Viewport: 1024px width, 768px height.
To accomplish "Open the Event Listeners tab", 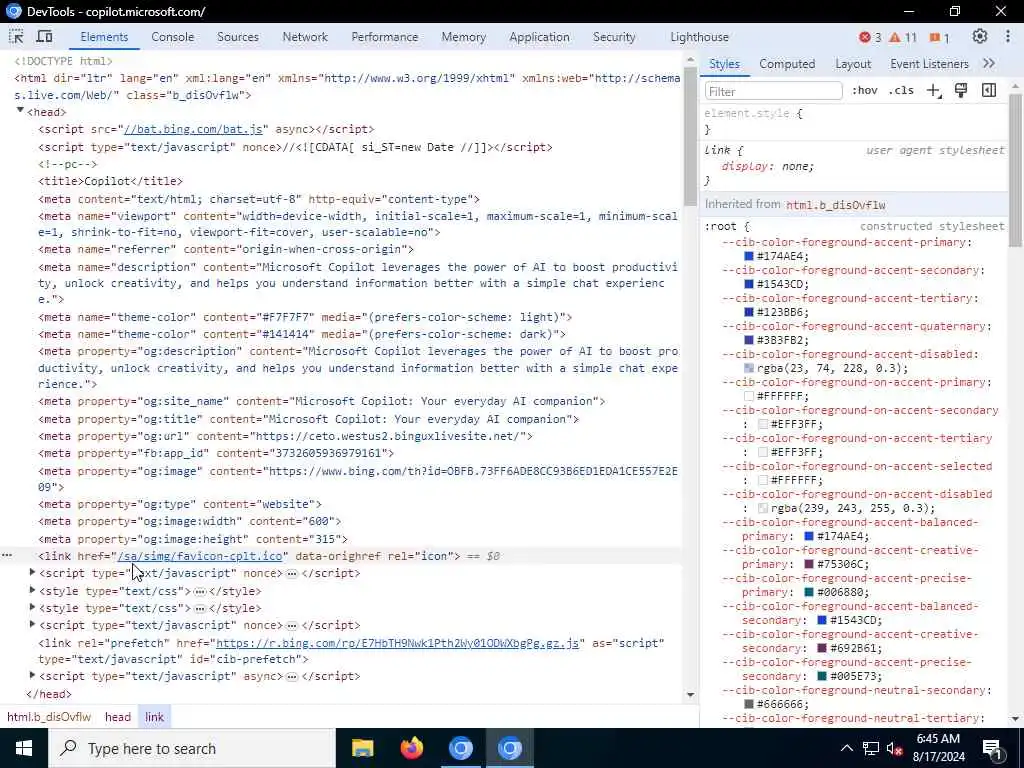I will [x=929, y=64].
